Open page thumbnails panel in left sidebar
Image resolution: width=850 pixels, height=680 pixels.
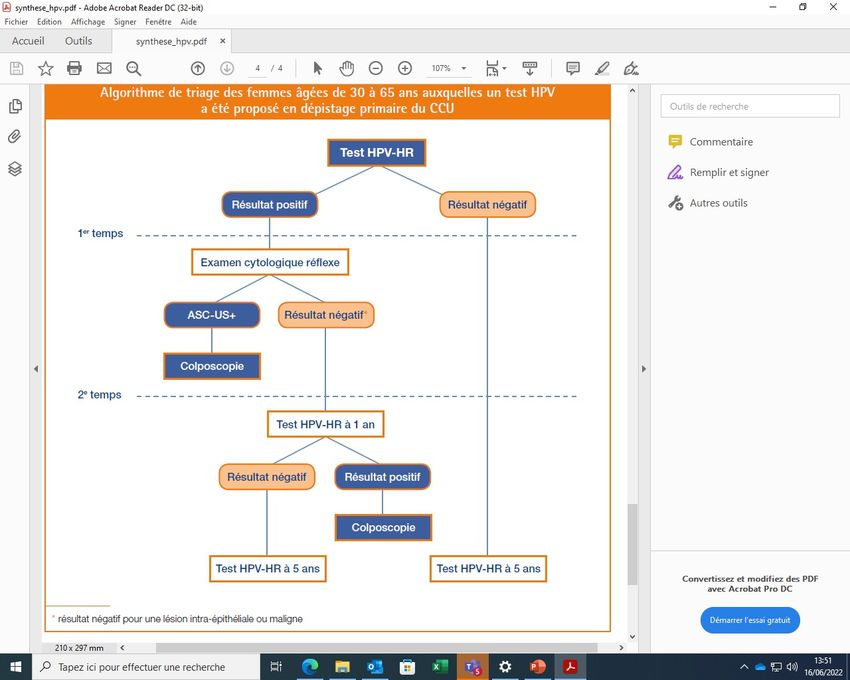[15, 106]
